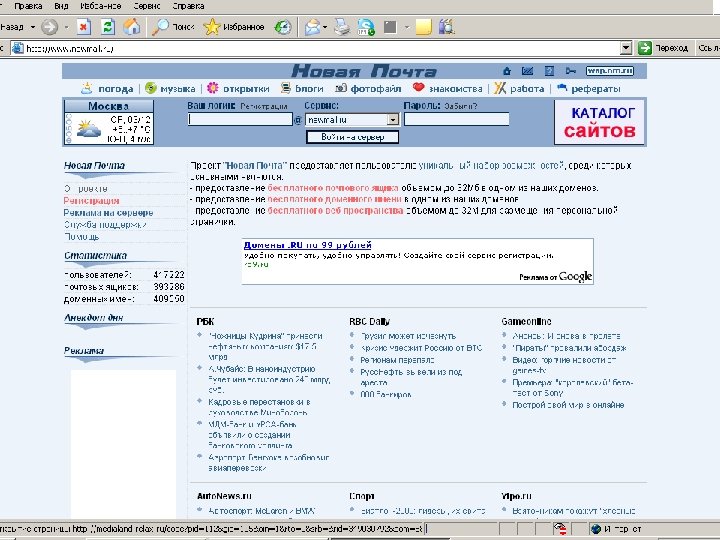Open the Избранное menu in menu bar
The width and height of the screenshot is (720, 540).
100,6
